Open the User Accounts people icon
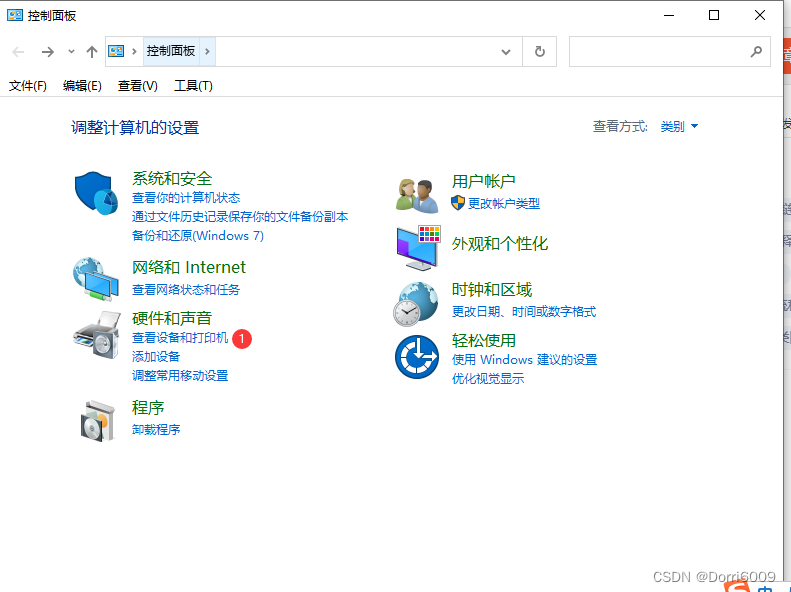The width and height of the screenshot is (791, 592). 417,196
